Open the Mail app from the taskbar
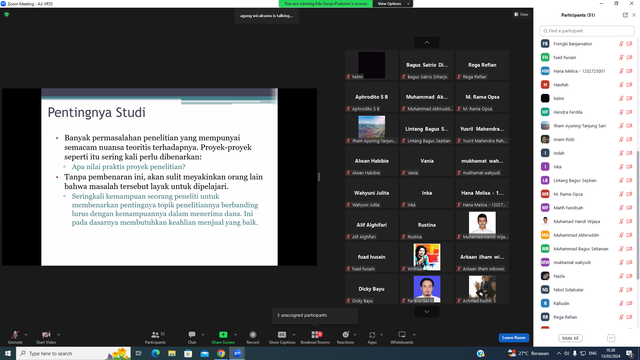 click(204, 353)
